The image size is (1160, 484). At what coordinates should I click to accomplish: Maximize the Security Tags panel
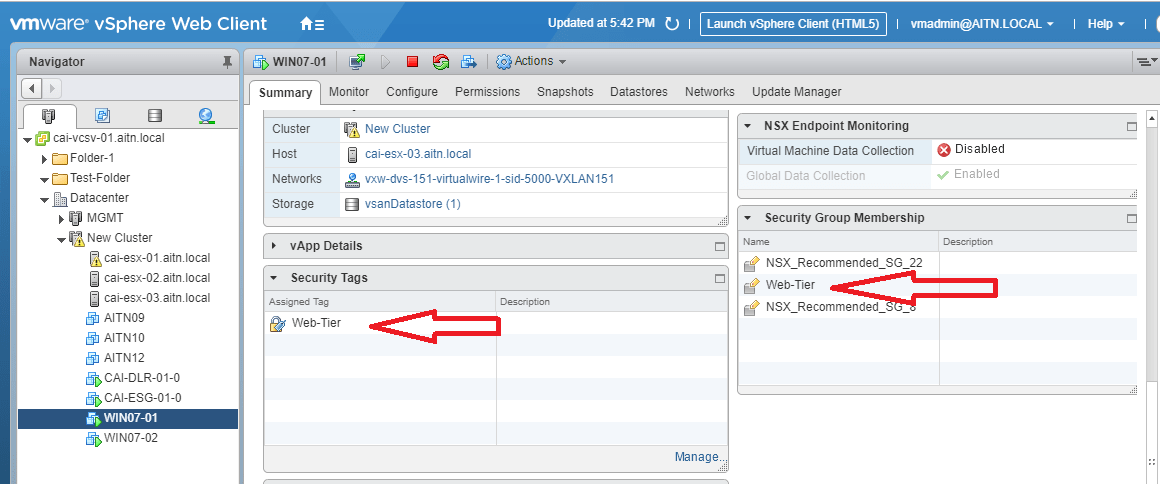pyautogui.click(x=719, y=278)
